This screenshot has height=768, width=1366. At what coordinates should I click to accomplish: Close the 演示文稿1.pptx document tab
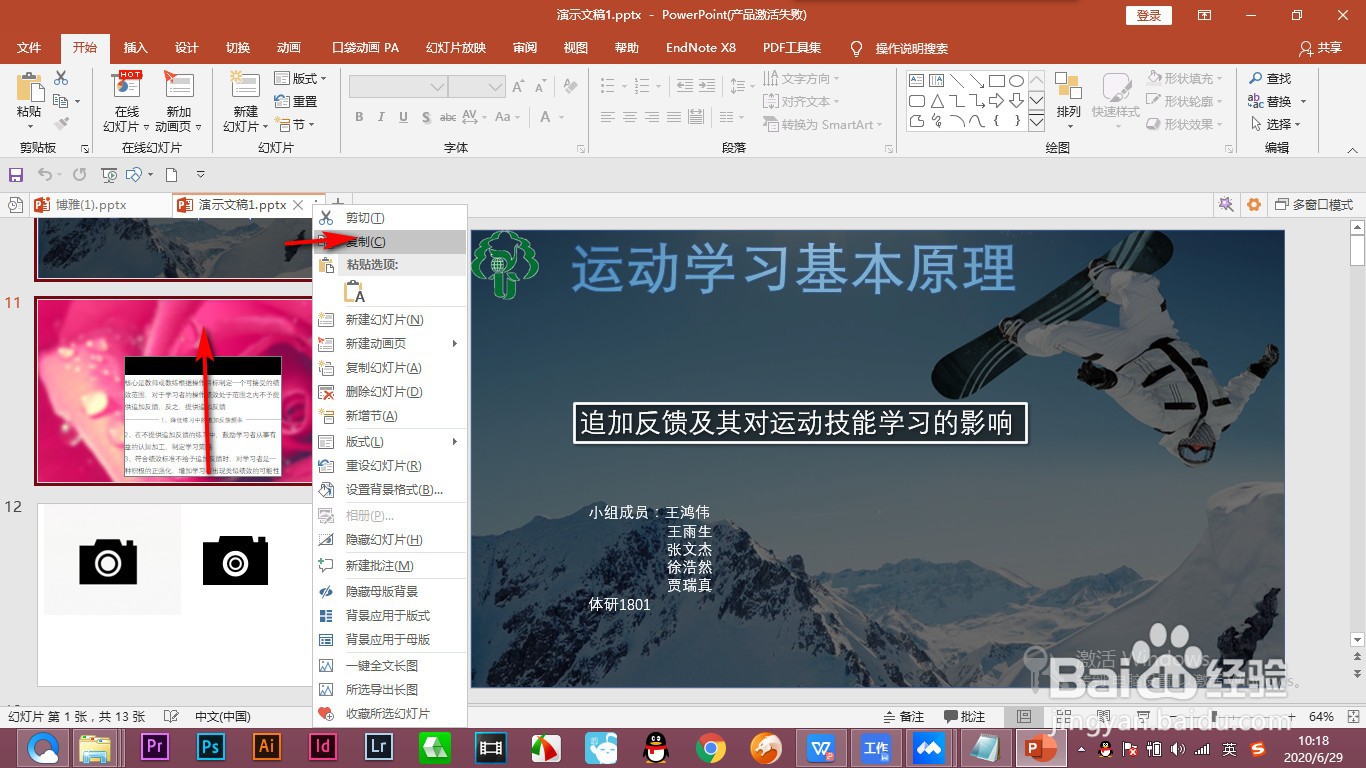[x=297, y=204]
